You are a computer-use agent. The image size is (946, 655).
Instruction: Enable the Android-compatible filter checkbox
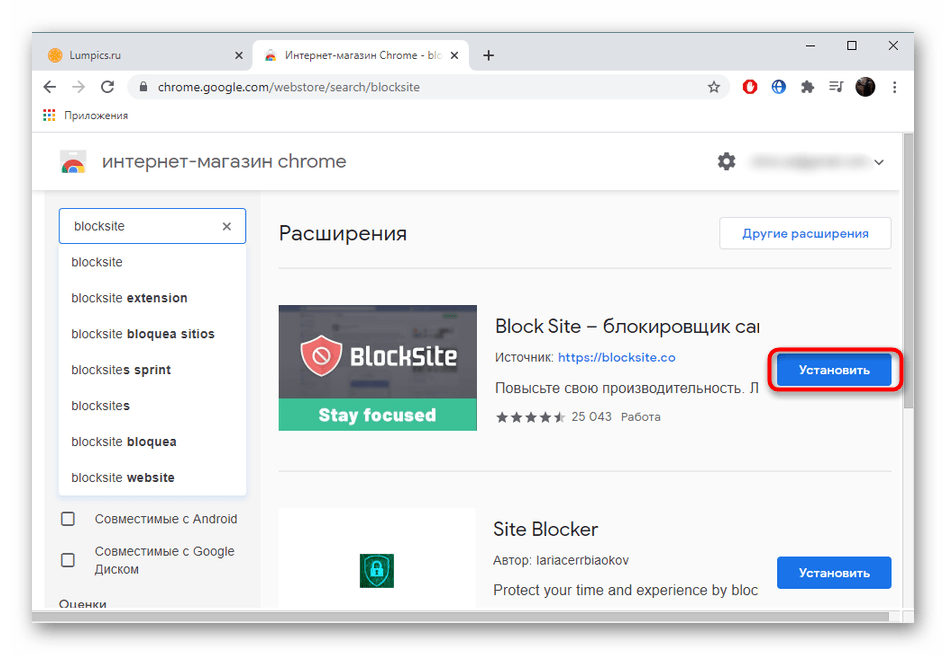(x=68, y=519)
